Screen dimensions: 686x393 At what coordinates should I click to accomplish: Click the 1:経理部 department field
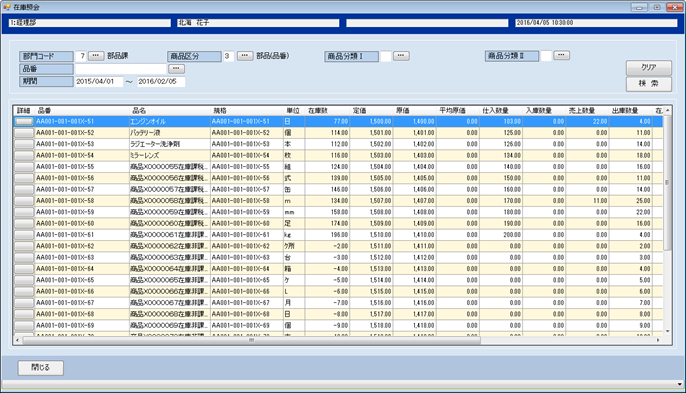coord(90,23)
